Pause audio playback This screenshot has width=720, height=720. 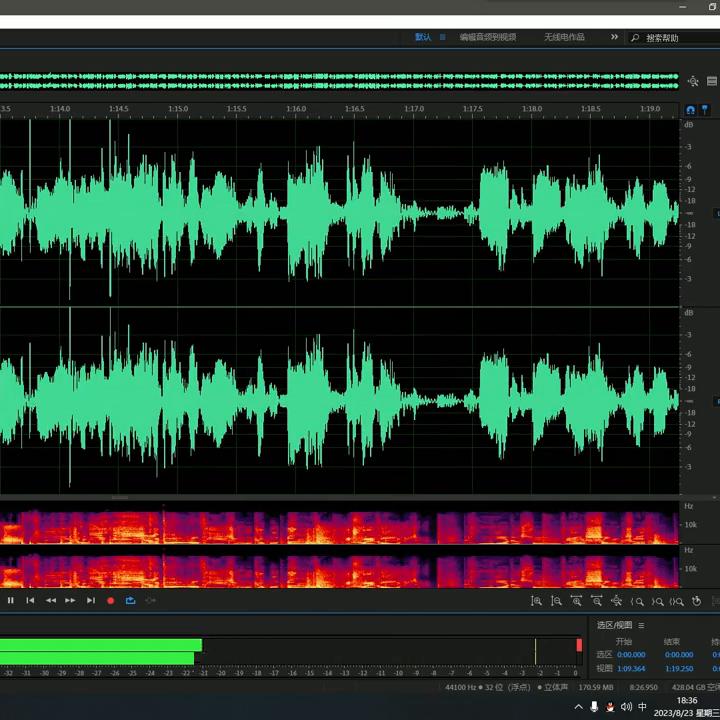coord(11,600)
